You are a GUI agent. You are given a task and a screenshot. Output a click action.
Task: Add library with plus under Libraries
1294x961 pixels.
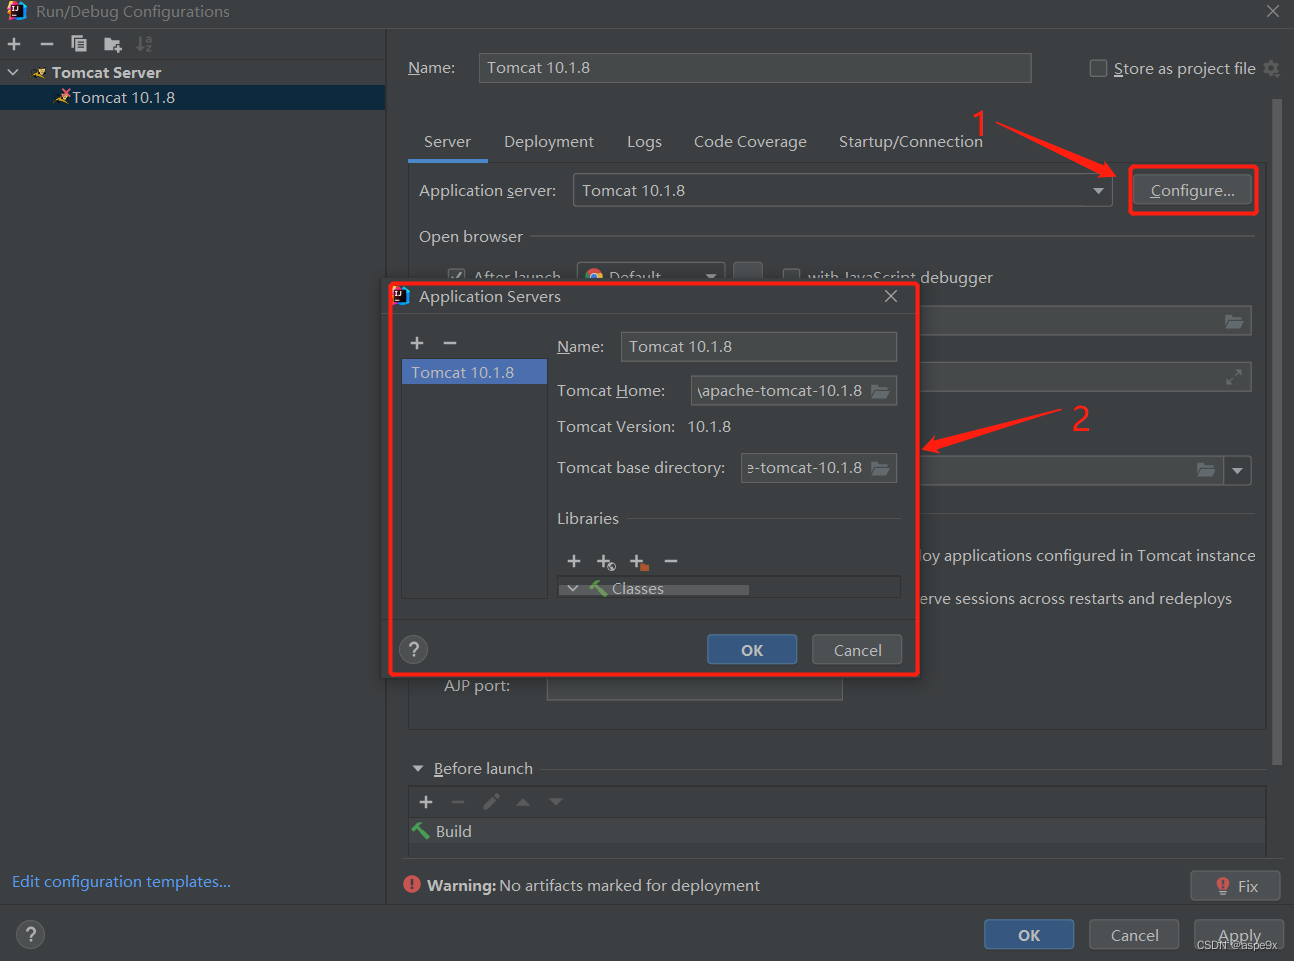click(574, 561)
